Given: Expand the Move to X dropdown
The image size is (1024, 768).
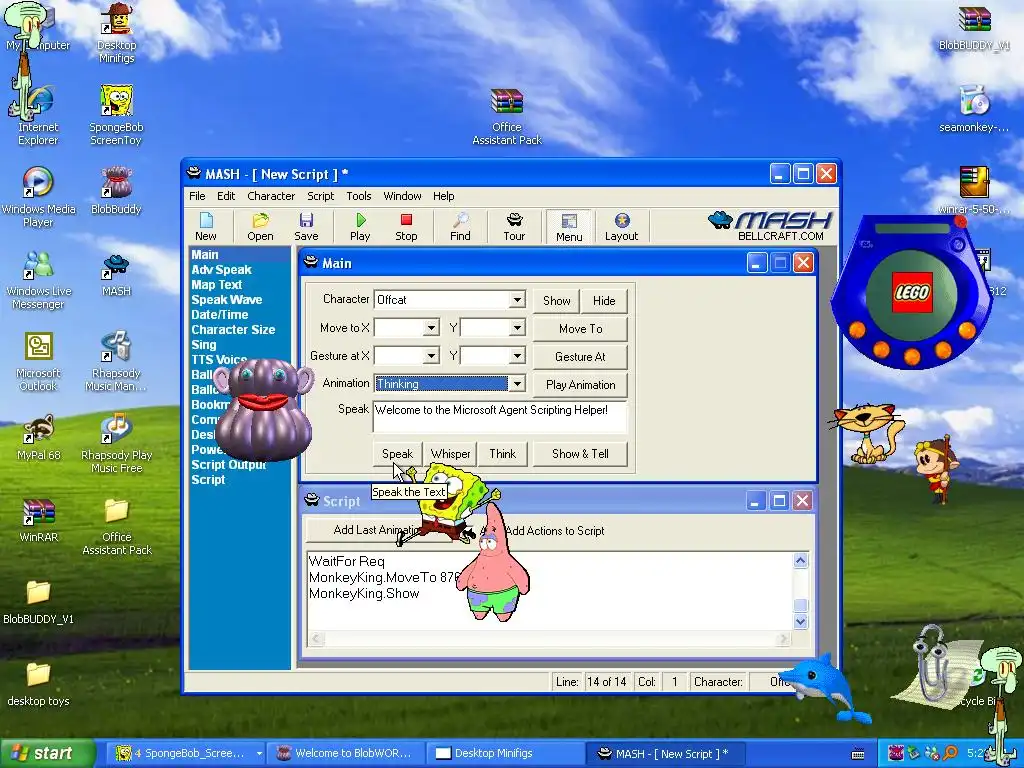Looking at the screenshot, I should [431, 328].
